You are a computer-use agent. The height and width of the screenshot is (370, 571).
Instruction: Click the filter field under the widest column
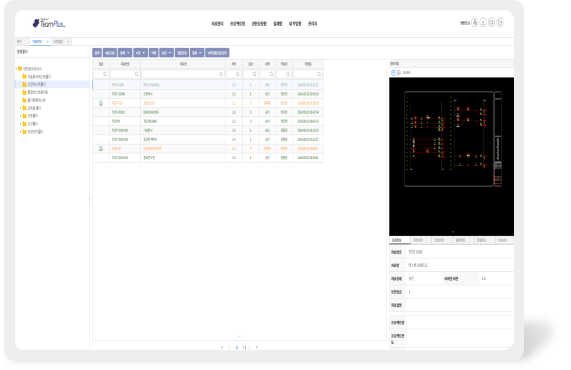click(183, 74)
